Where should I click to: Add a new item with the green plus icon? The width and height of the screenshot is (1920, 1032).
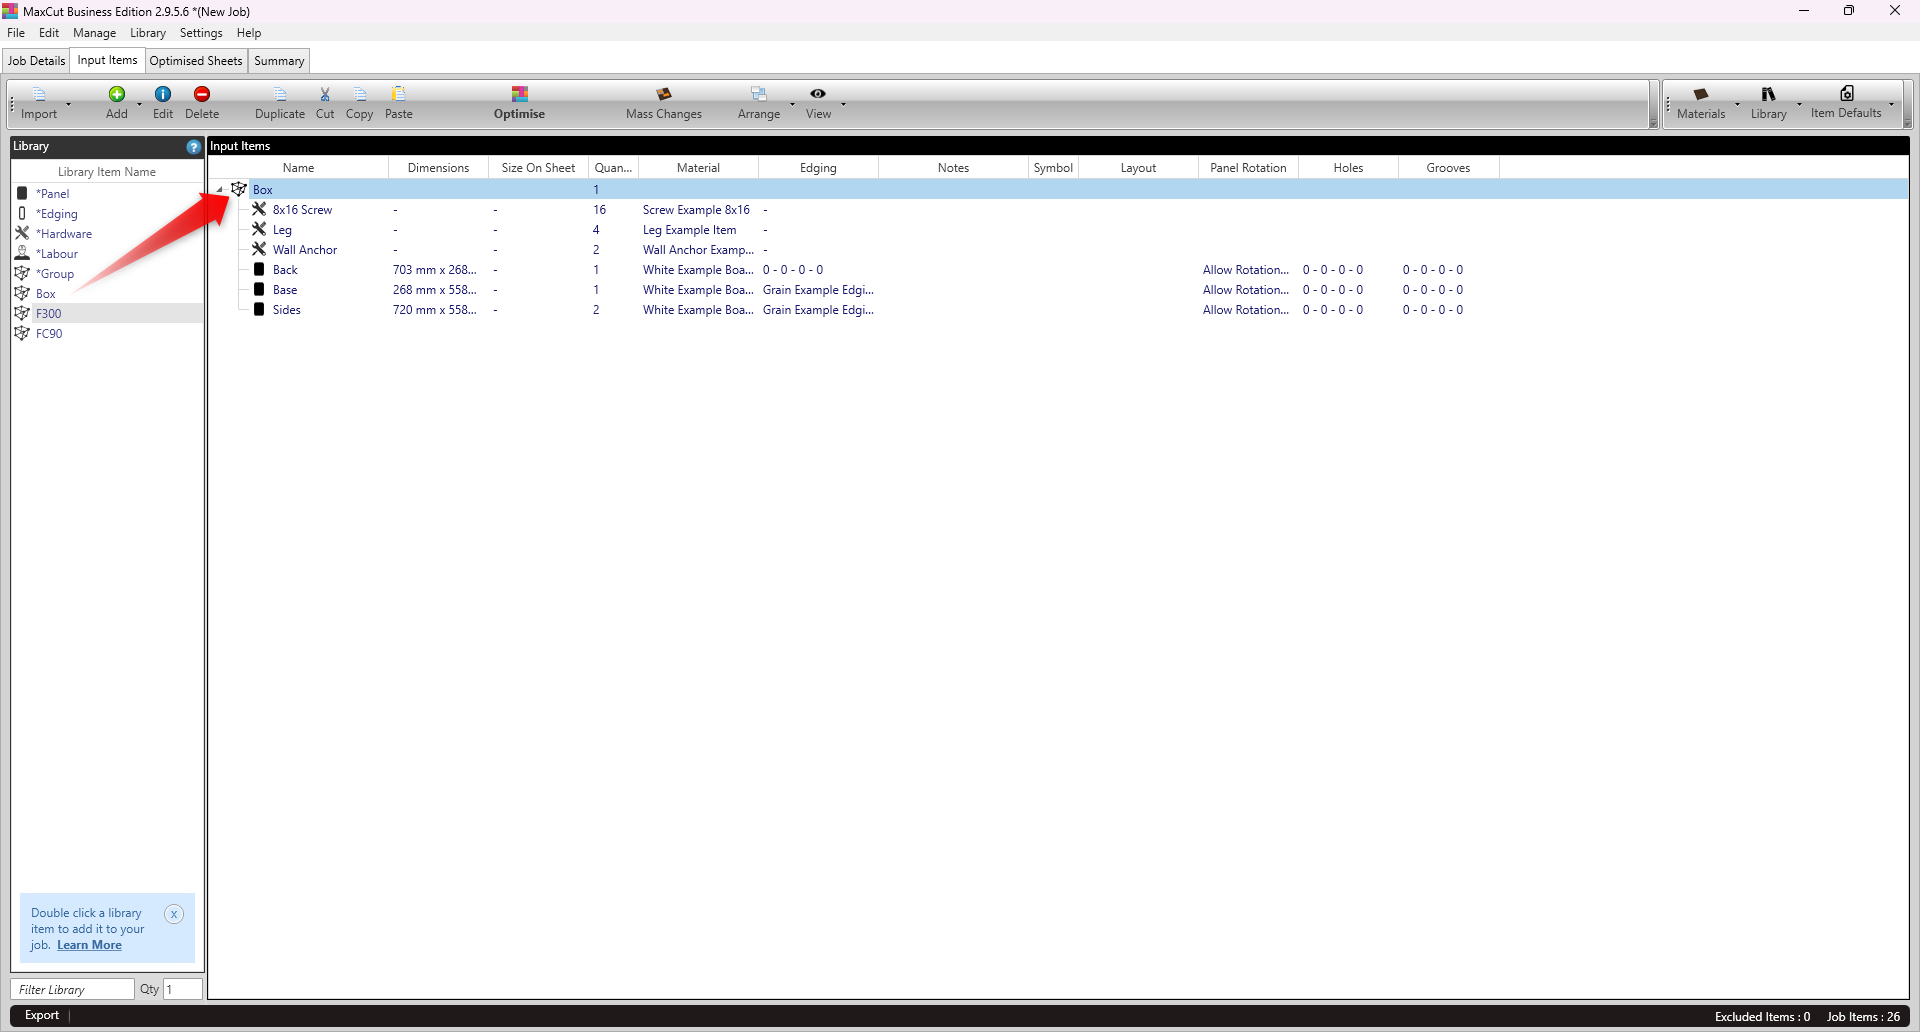coord(117,94)
